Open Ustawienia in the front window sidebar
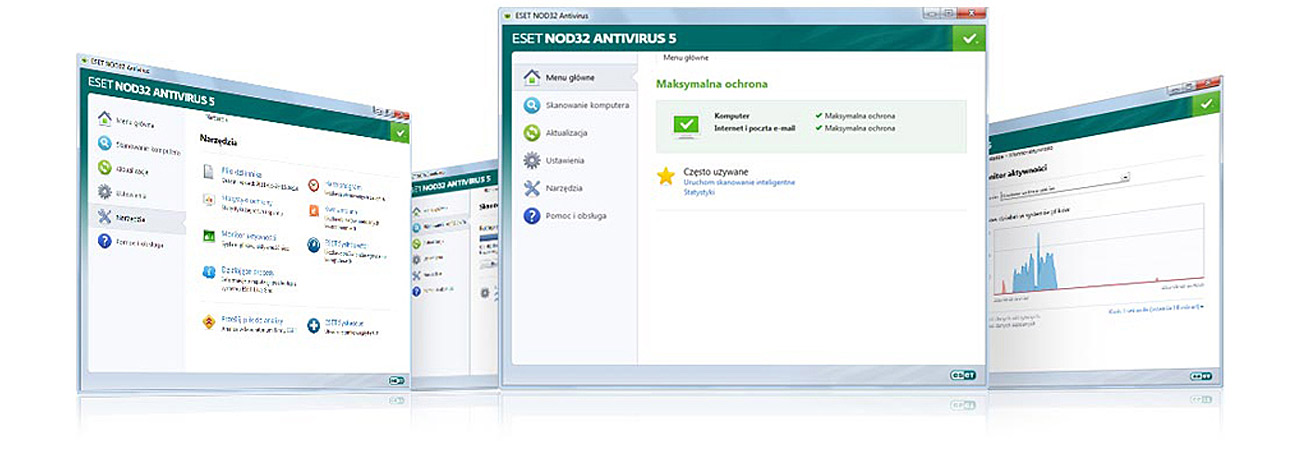 (574, 160)
